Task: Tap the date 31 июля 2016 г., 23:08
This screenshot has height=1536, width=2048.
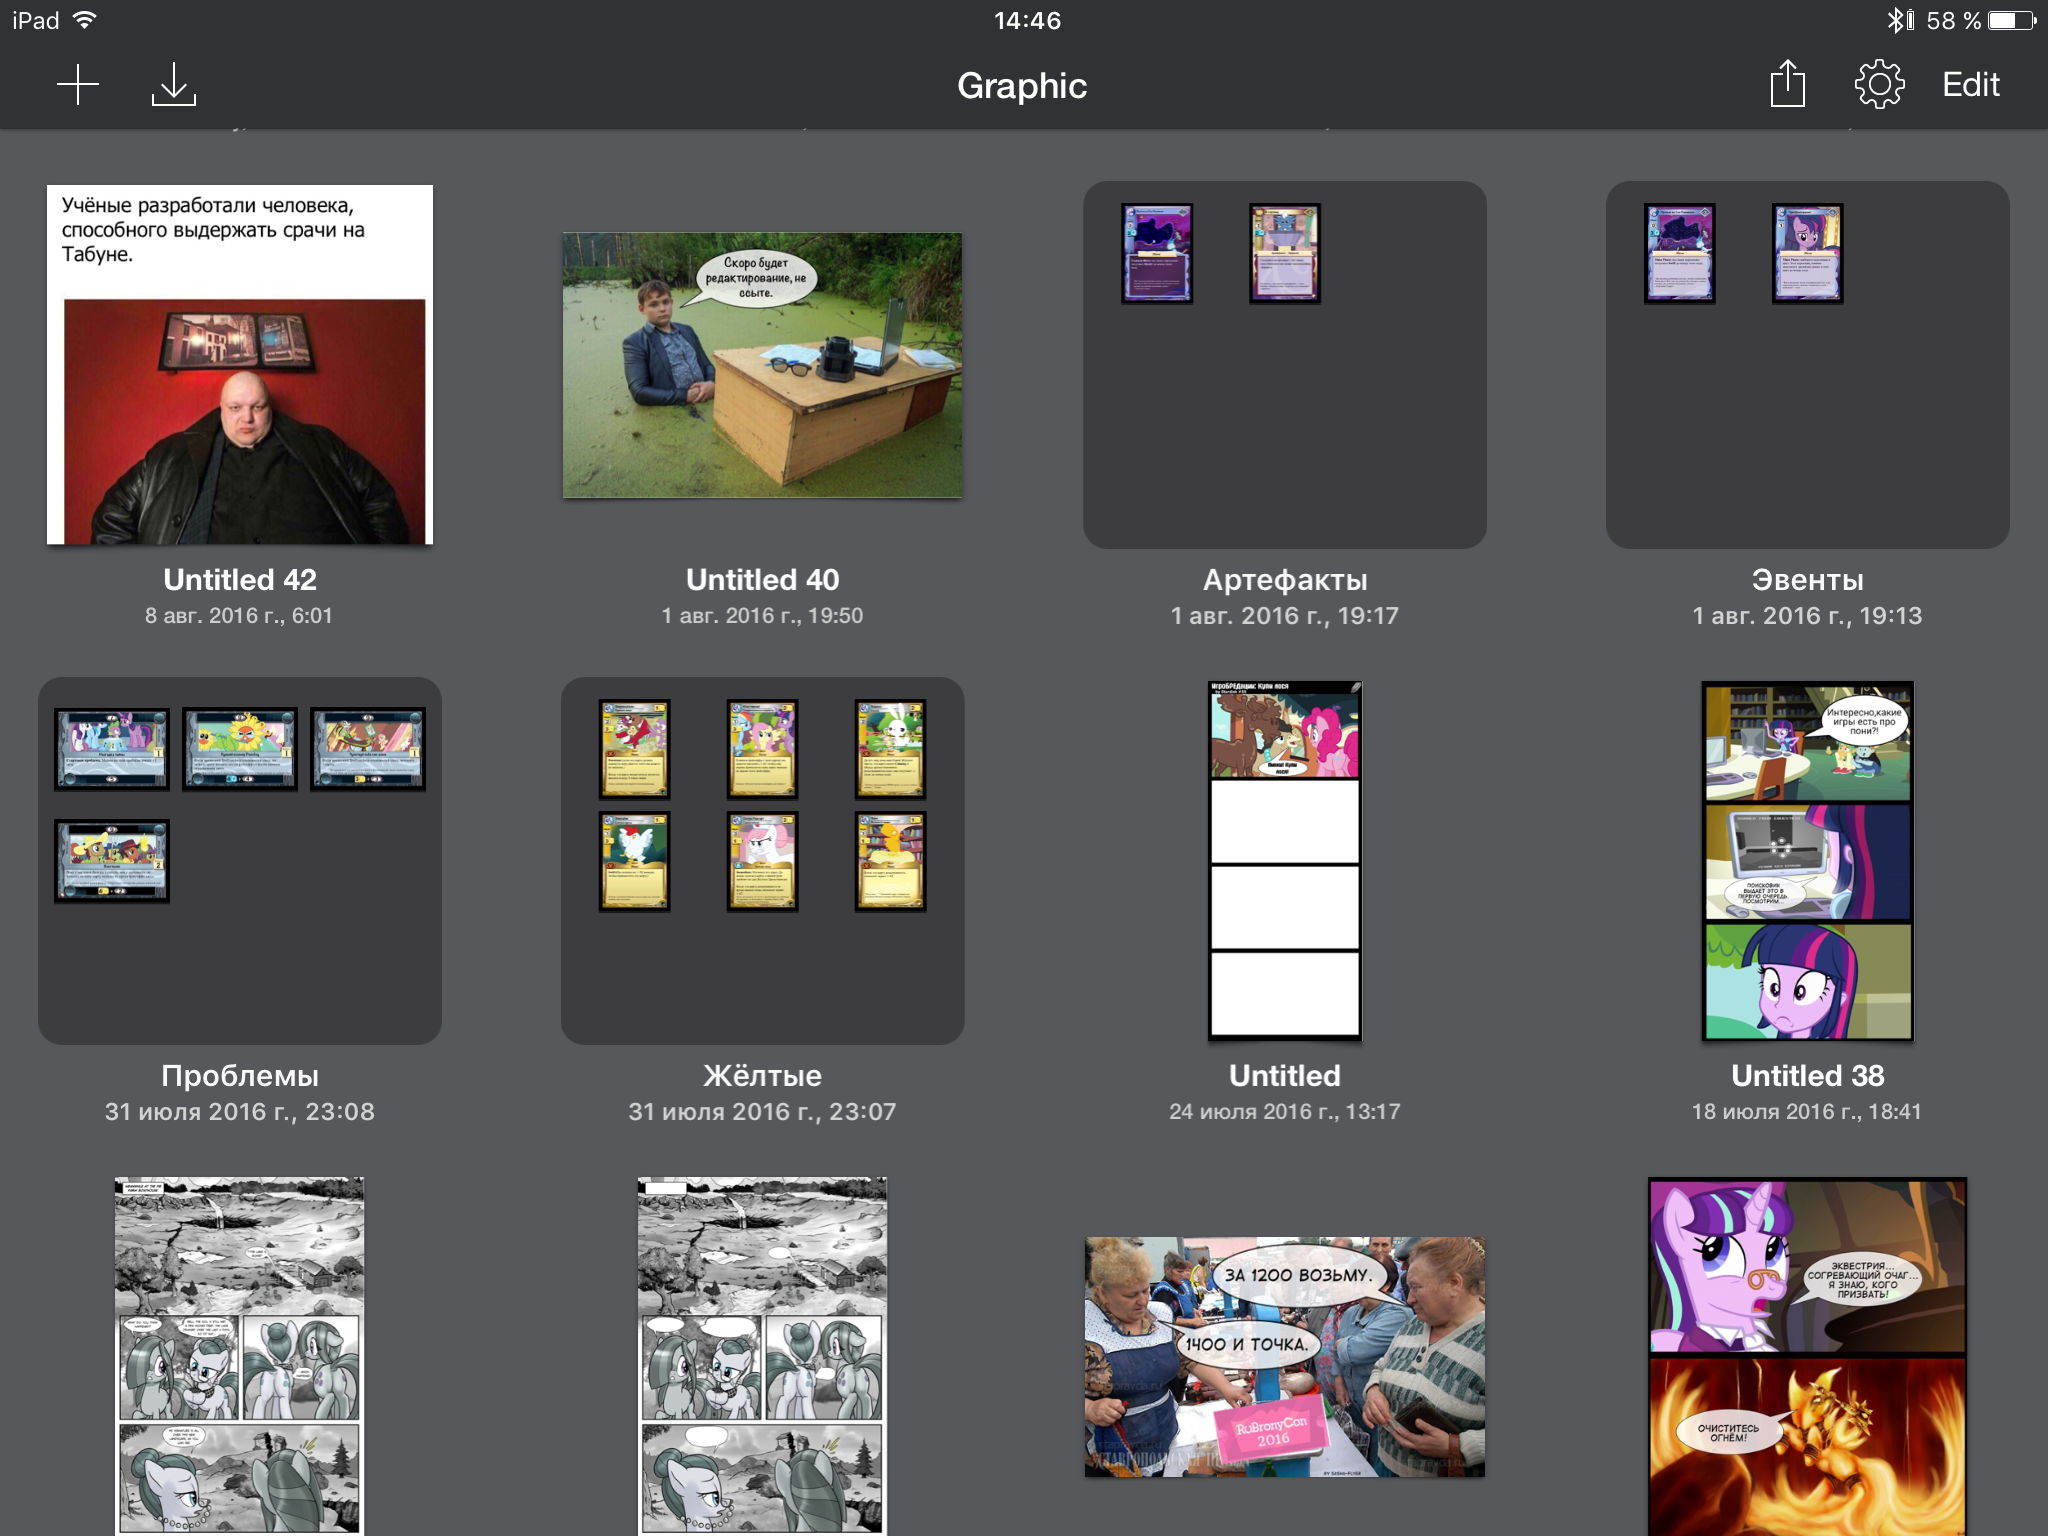Action: 240,1112
